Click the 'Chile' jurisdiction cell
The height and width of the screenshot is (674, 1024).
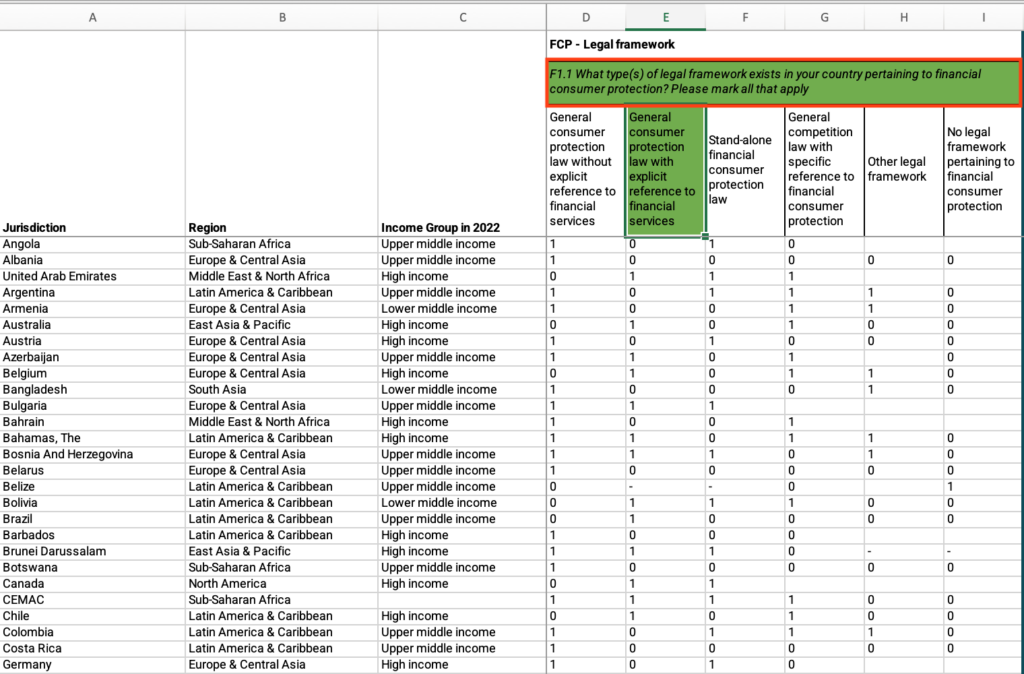[x=93, y=616]
